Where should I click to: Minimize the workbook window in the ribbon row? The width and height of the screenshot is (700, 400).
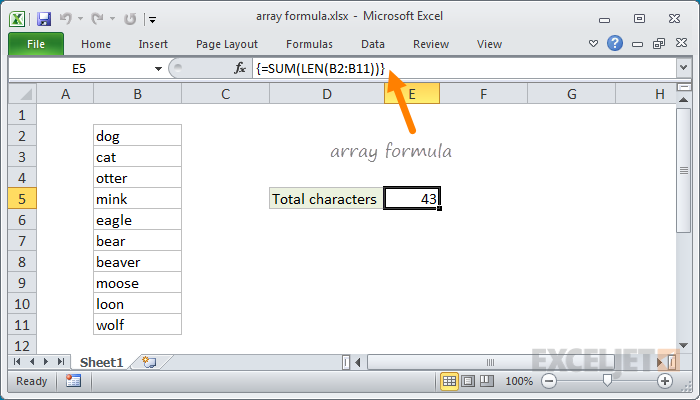pos(638,44)
